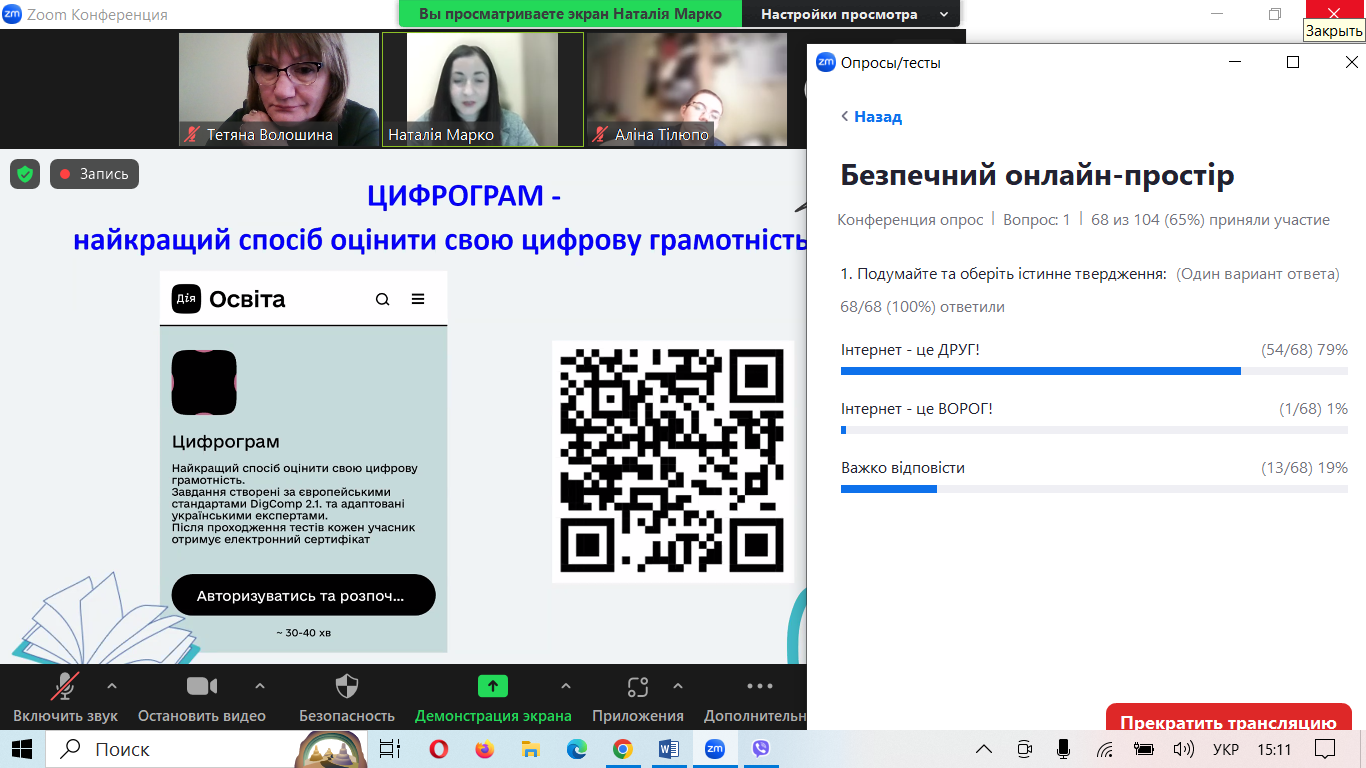The width and height of the screenshot is (1366, 768).
Task: Click Windows Start button
Action: point(22,749)
